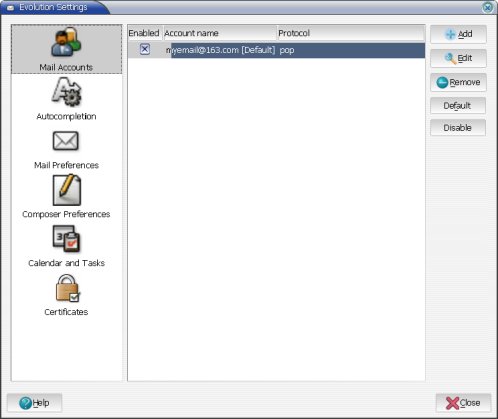Open the Calendar and Tasks icon
Screen dimensions: 498x419
66,239
